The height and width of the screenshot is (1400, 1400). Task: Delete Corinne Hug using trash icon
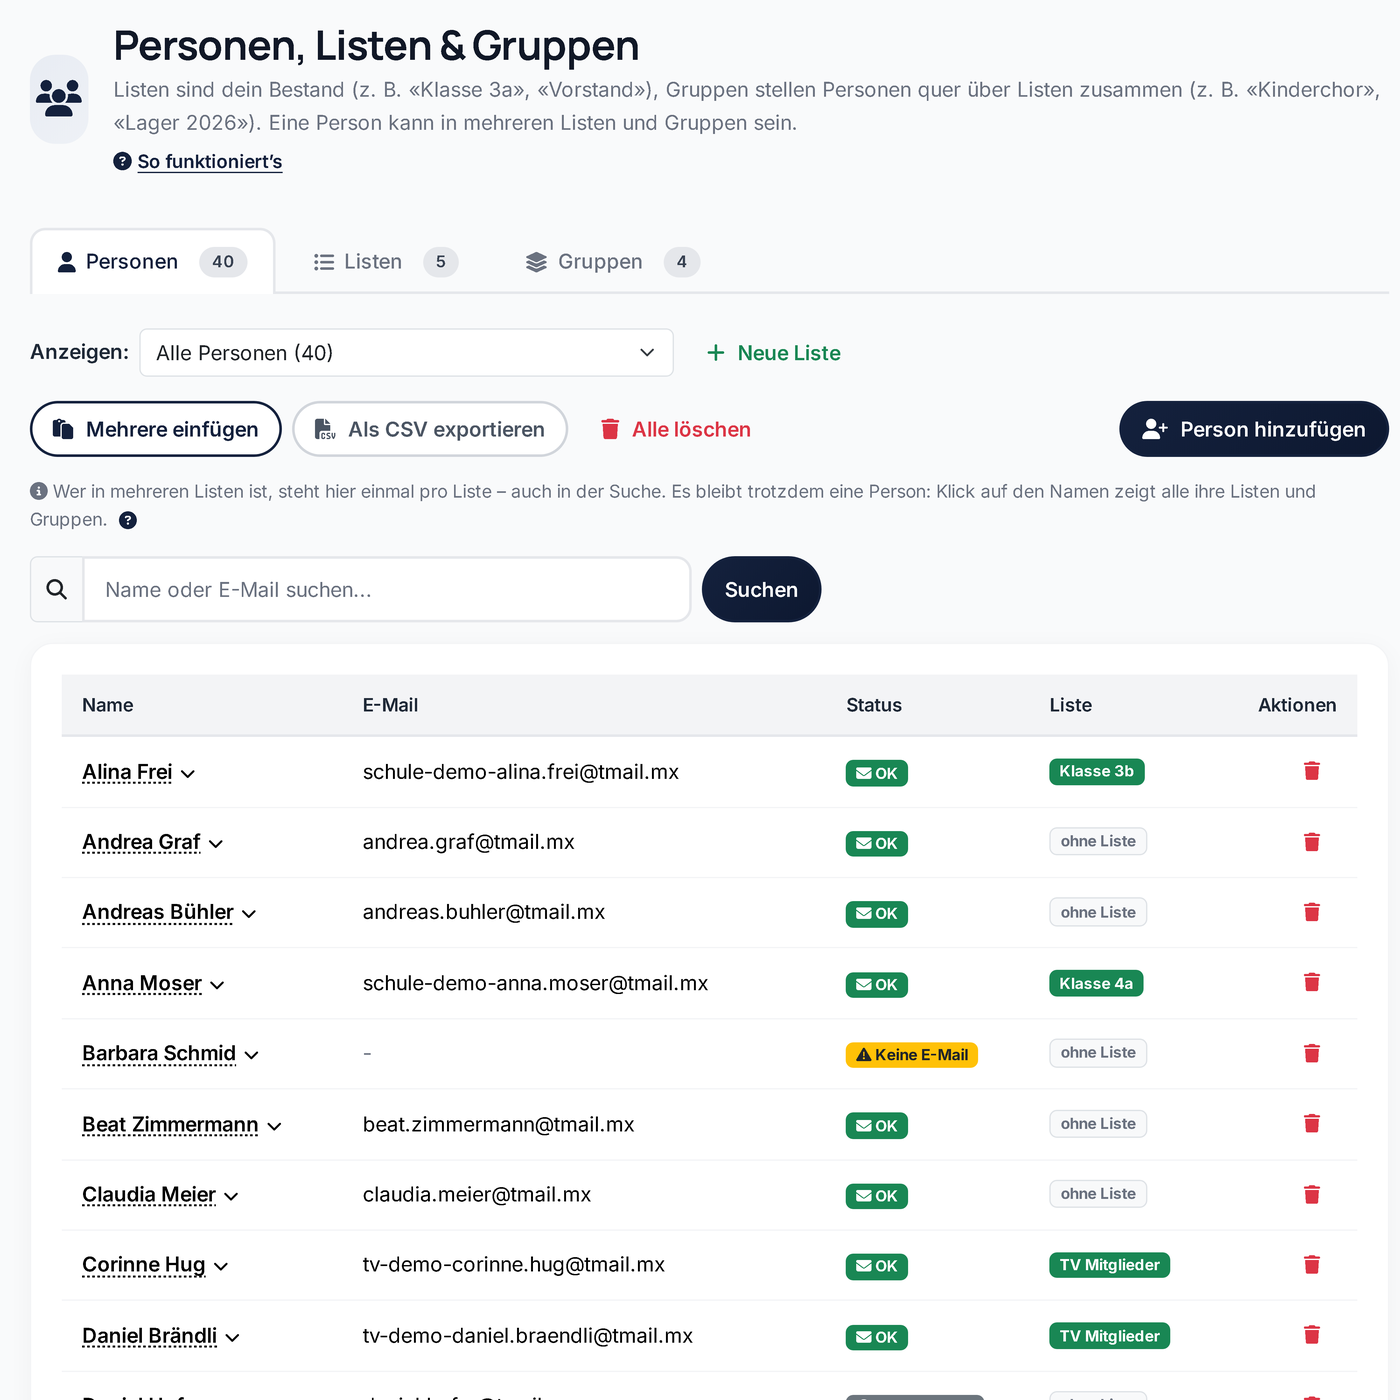(x=1312, y=1265)
